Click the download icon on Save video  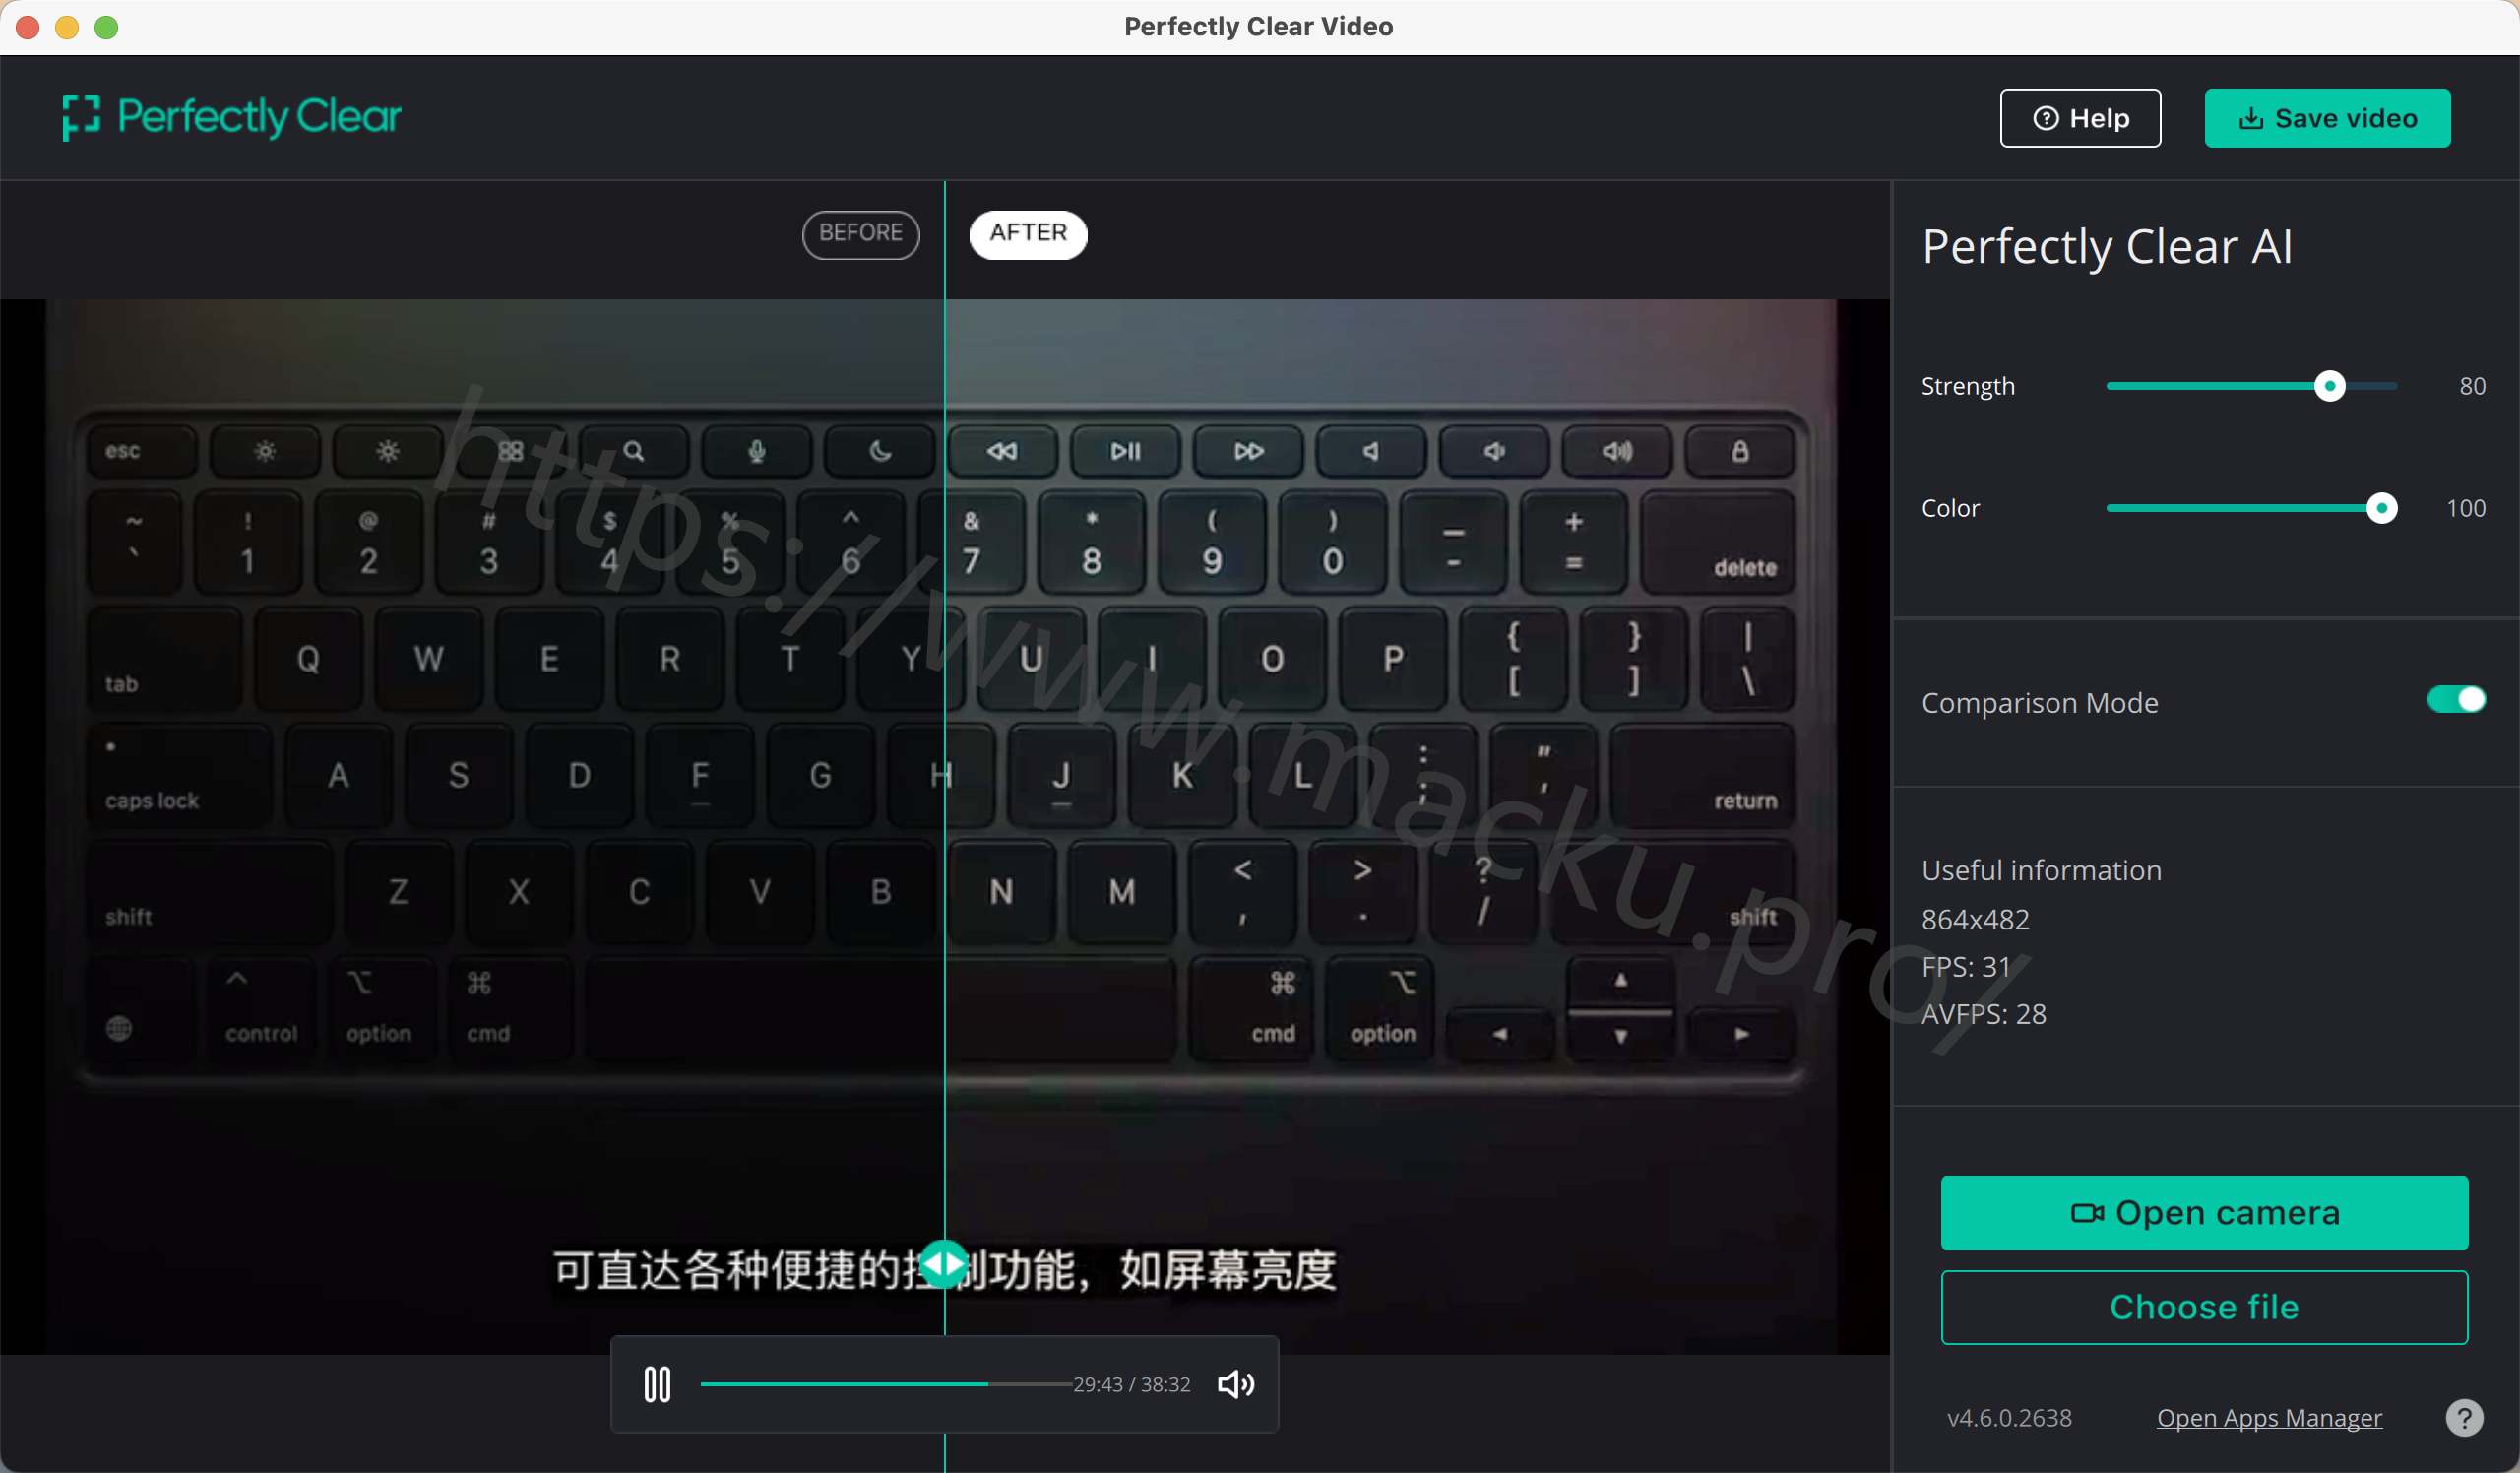[x=2250, y=119]
